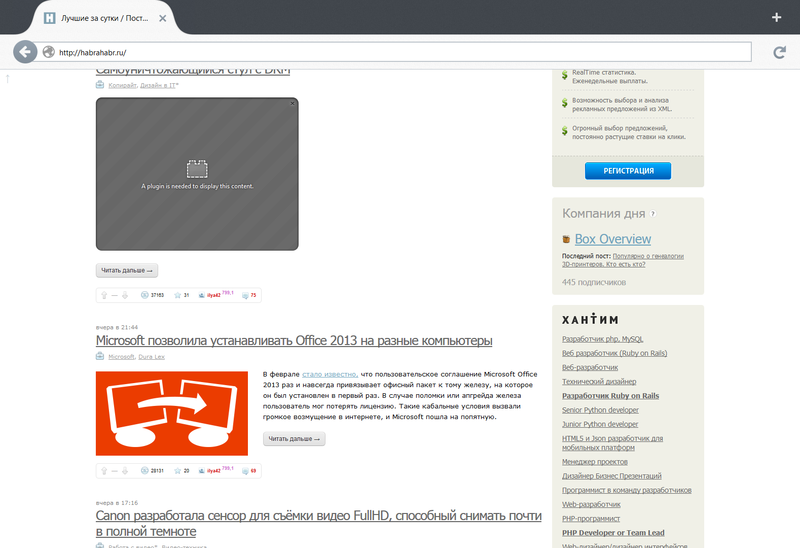Click the Box Overview company logo icon
800x548 pixels.
pos(566,239)
